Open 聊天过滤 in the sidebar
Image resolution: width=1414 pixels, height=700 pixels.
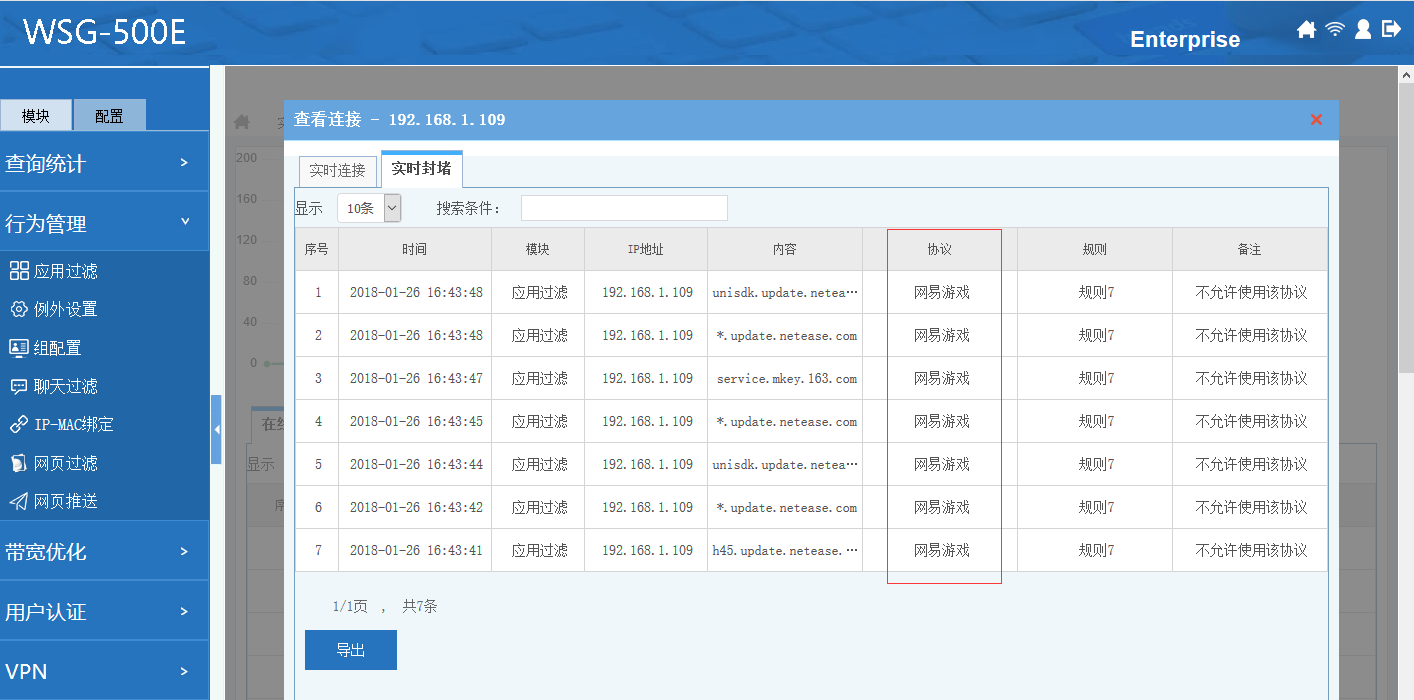tap(65, 386)
